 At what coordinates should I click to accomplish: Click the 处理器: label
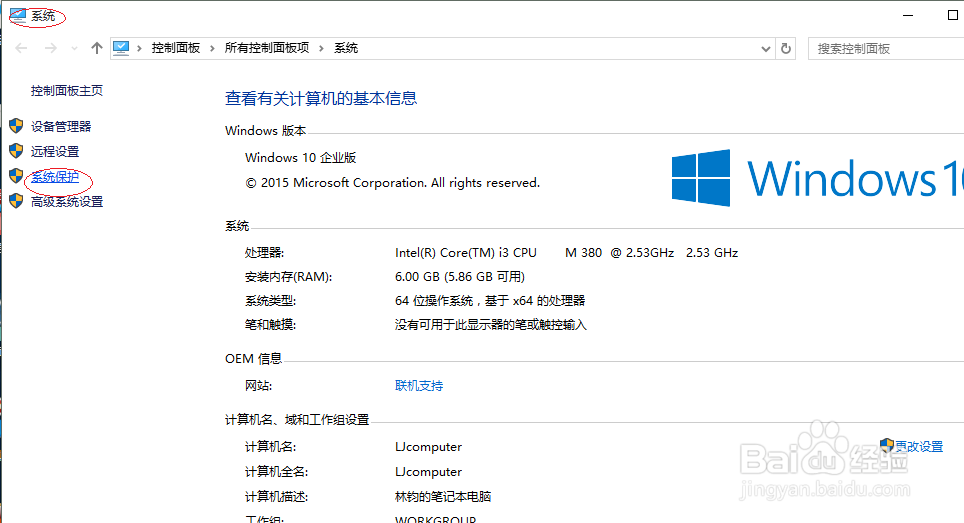point(264,253)
